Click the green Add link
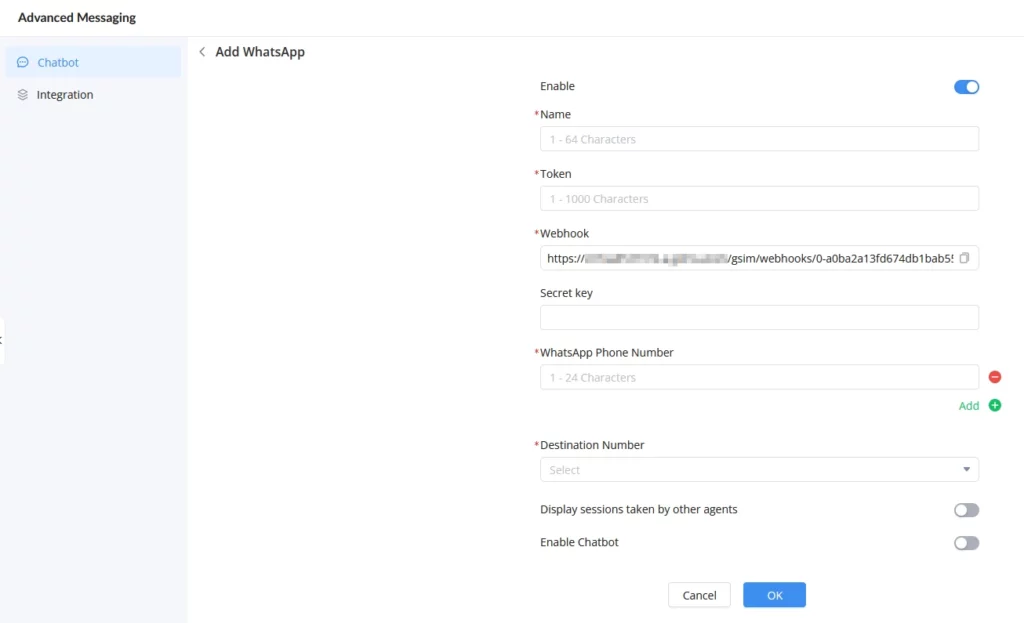This screenshot has height=623, width=1024. point(968,406)
